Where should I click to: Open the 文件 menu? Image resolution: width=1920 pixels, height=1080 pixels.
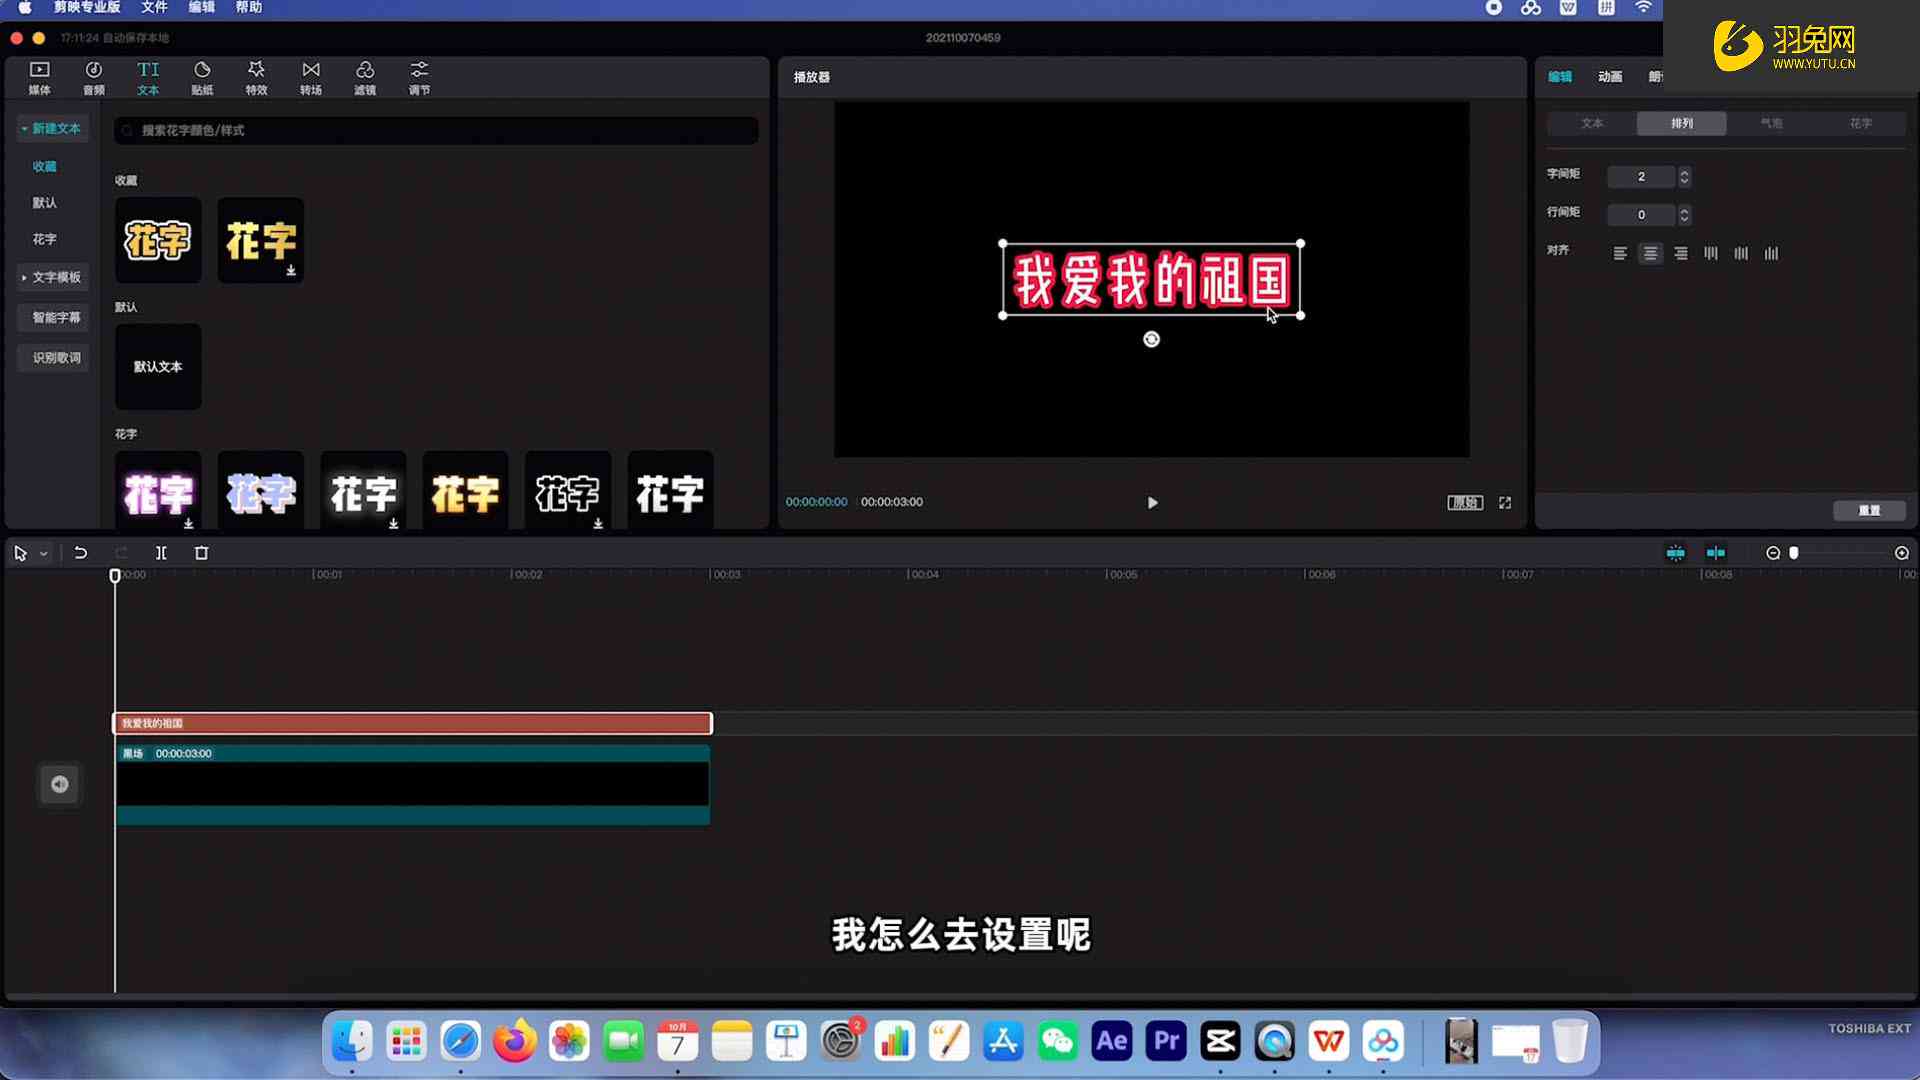[x=154, y=8]
